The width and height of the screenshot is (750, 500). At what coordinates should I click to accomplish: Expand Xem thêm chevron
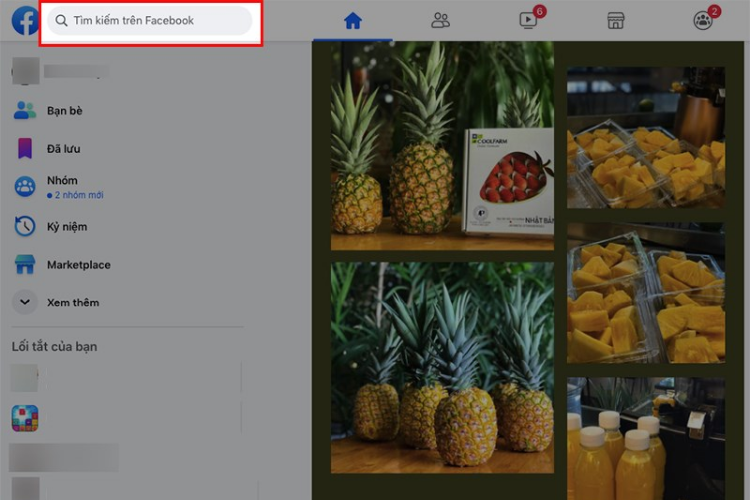click(24, 302)
